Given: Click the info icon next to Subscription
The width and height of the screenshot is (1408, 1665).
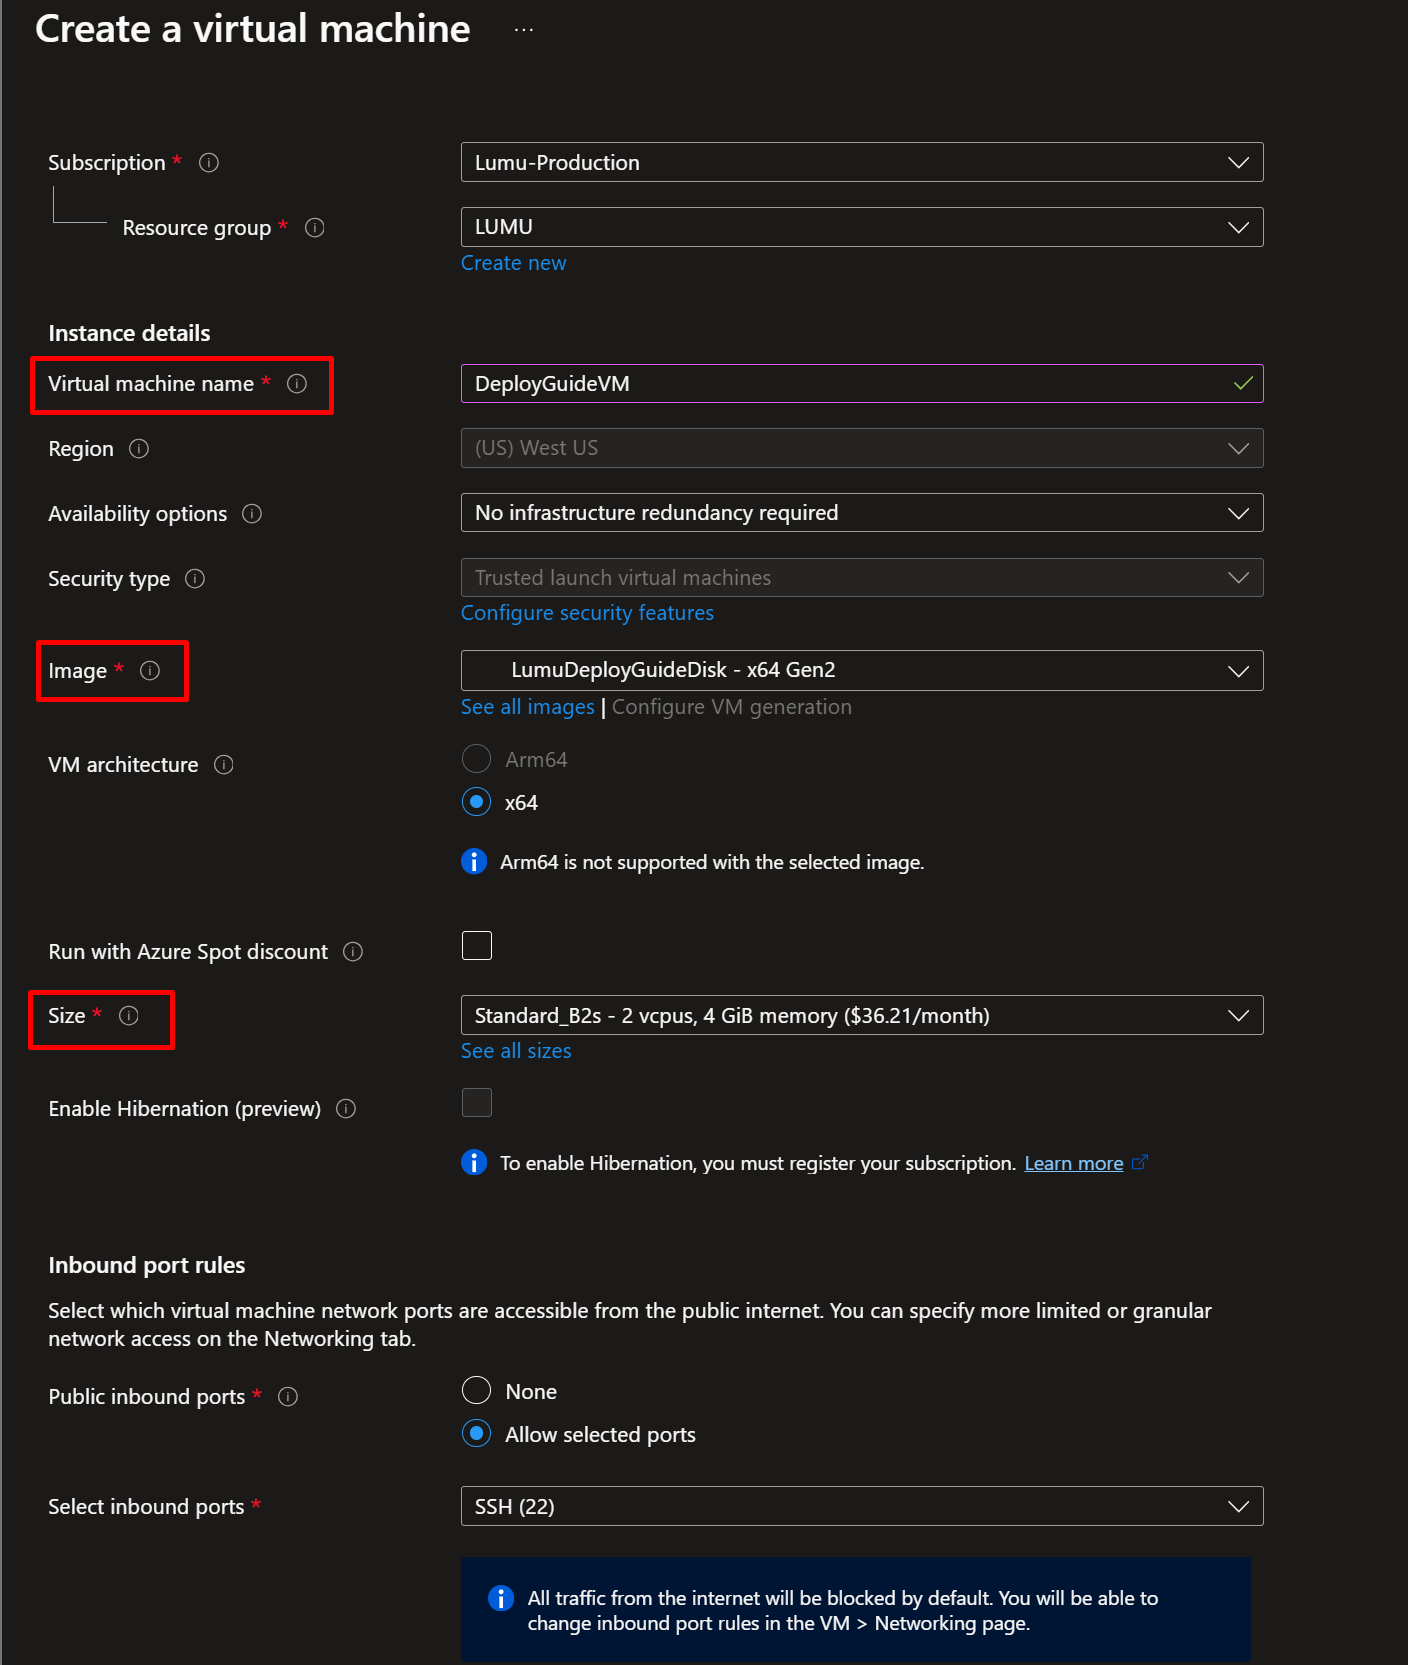Looking at the screenshot, I should [x=208, y=162].
